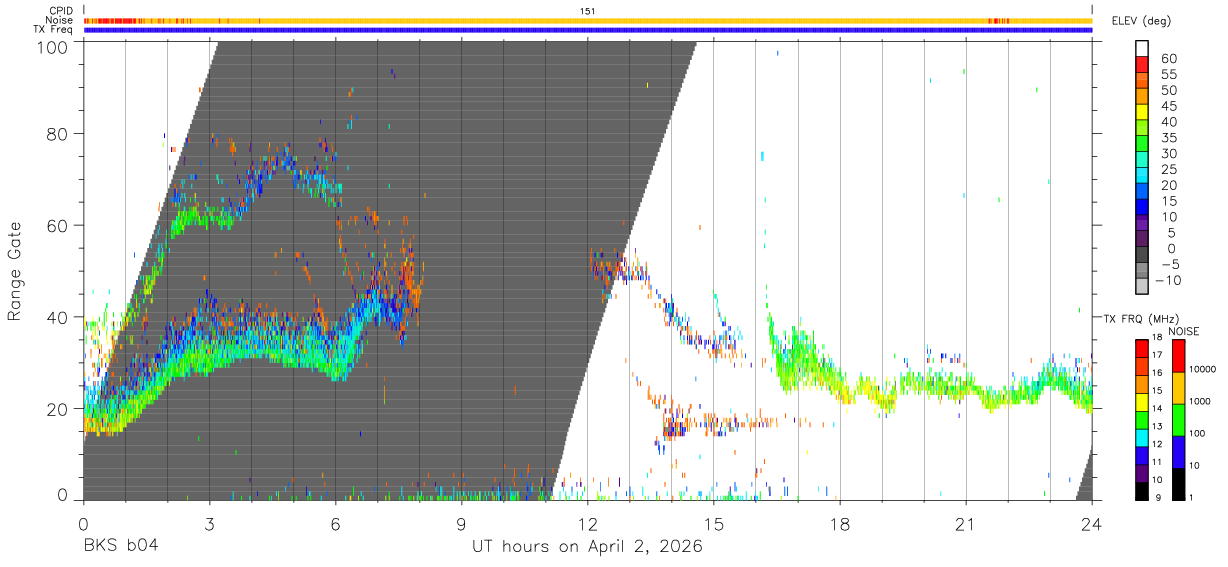This screenshot has width=1228, height=567.
Task: Click the range gate tick label '40'
Action: 58,317
